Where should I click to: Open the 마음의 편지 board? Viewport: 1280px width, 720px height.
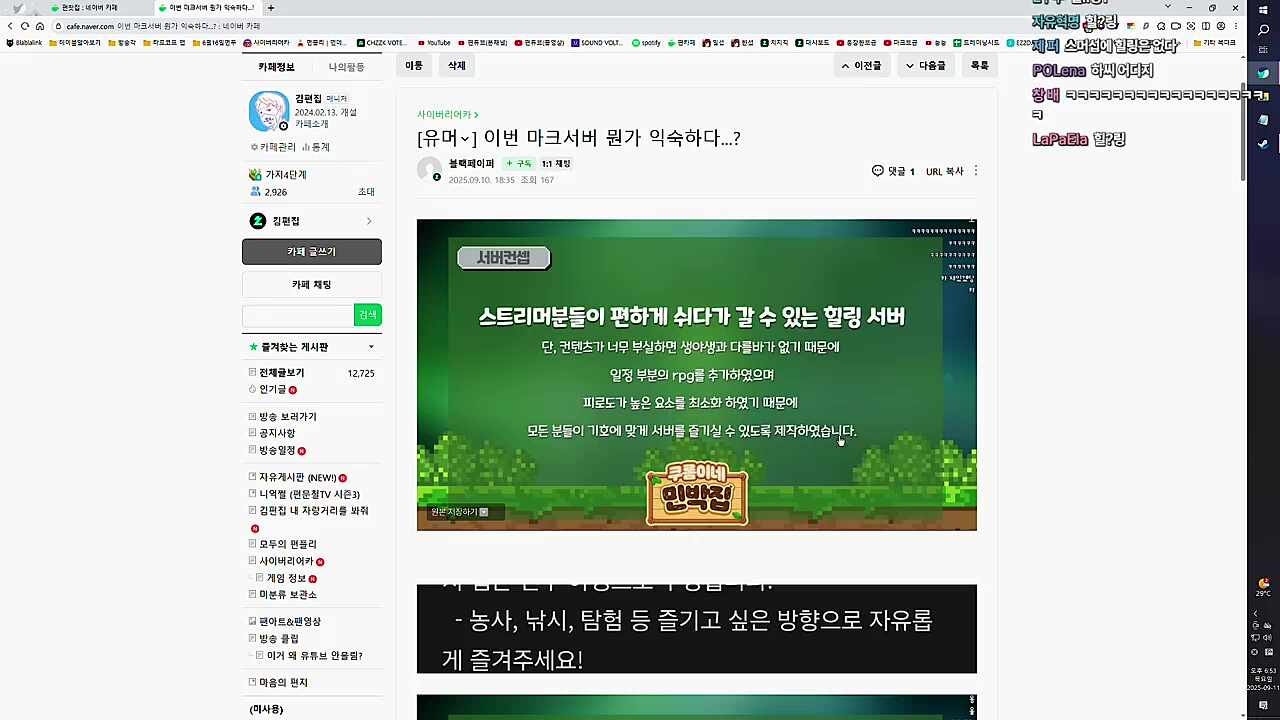278,683
